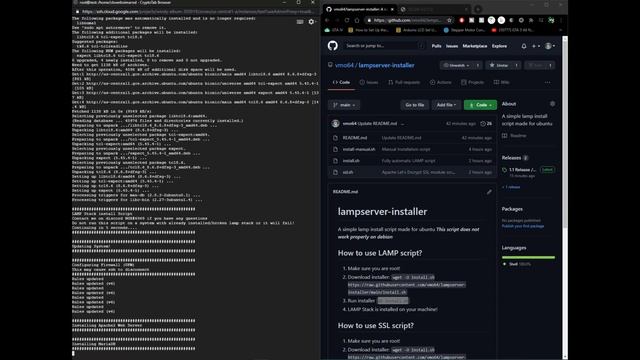Image resolution: width=640 pixels, height=360 pixels.
Task: Expand the main branch selector
Action: (344, 105)
